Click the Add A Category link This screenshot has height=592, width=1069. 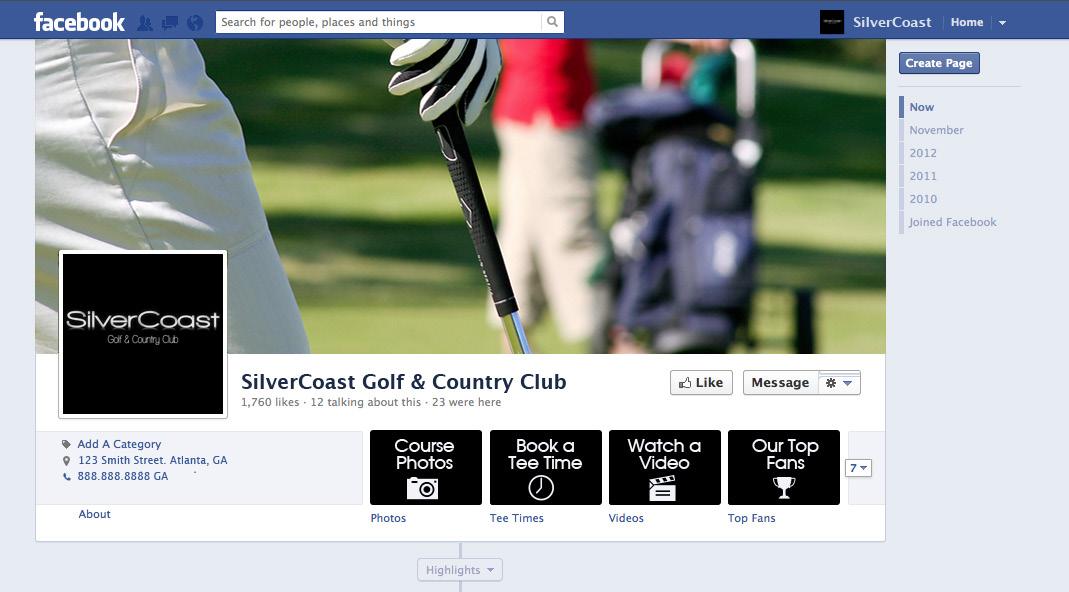pos(119,444)
